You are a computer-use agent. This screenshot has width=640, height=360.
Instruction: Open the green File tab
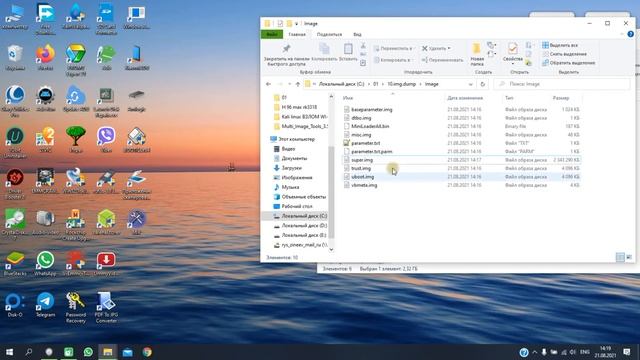[271, 34]
